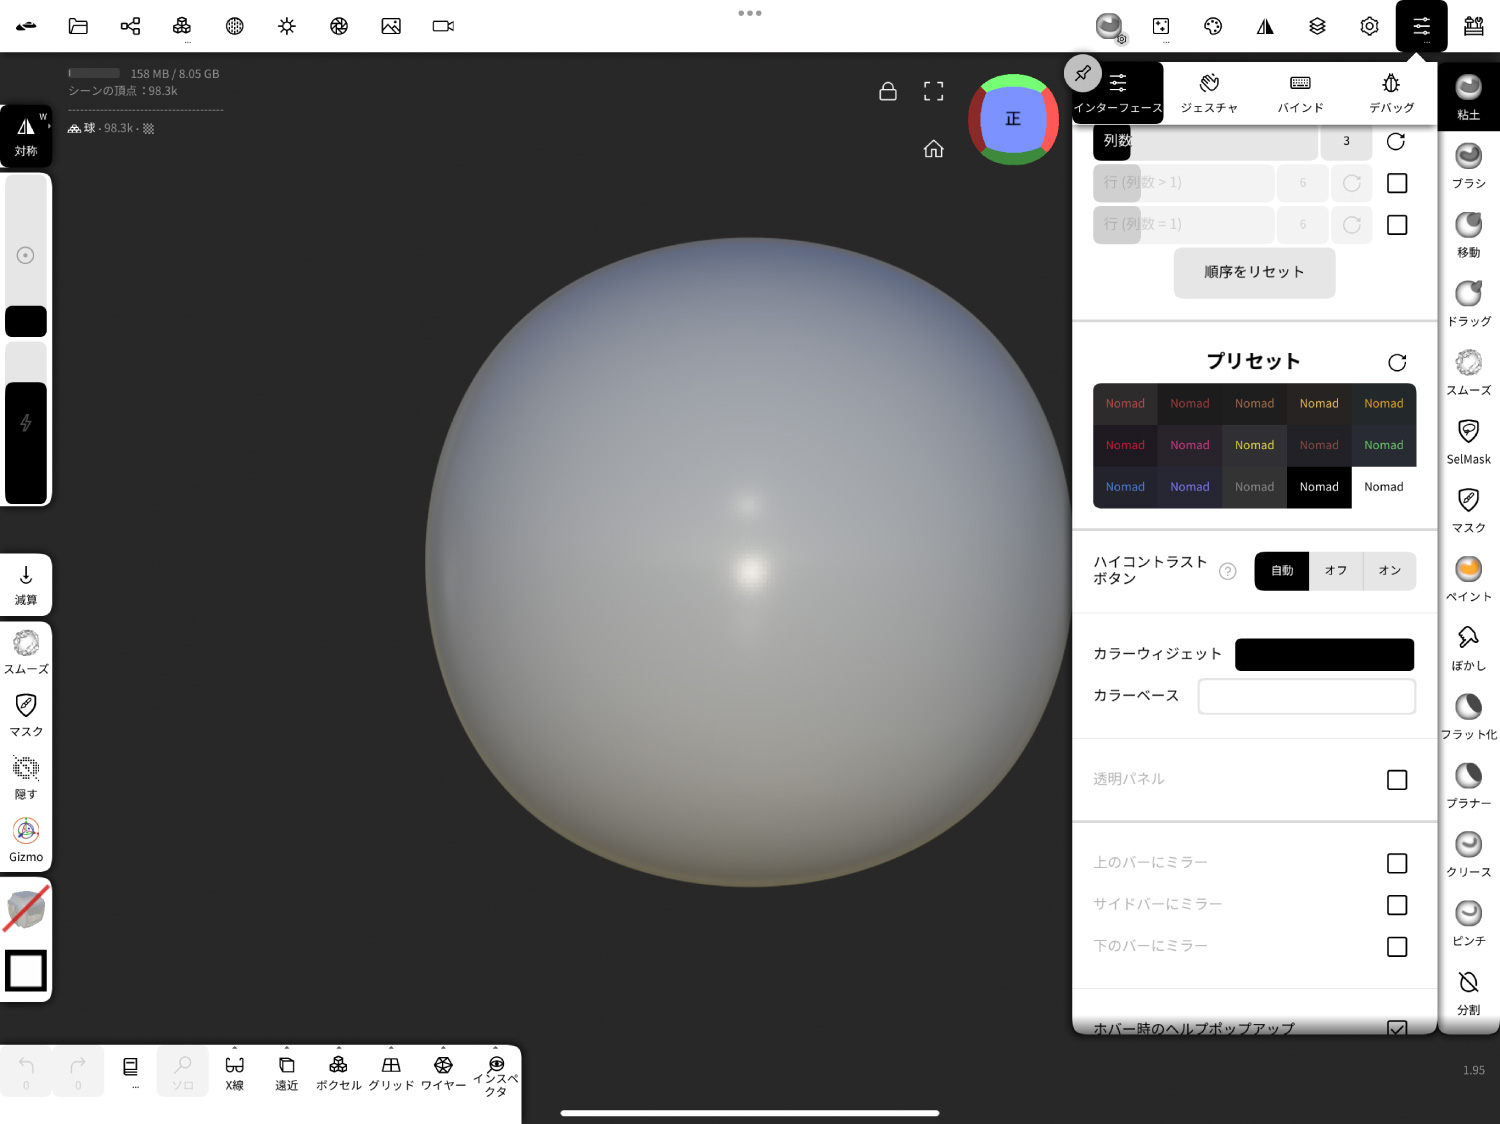Choose the Pinch (ピンチ) tool
The width and height of the screenshot is (1500, 1124).
(1468, 922)
